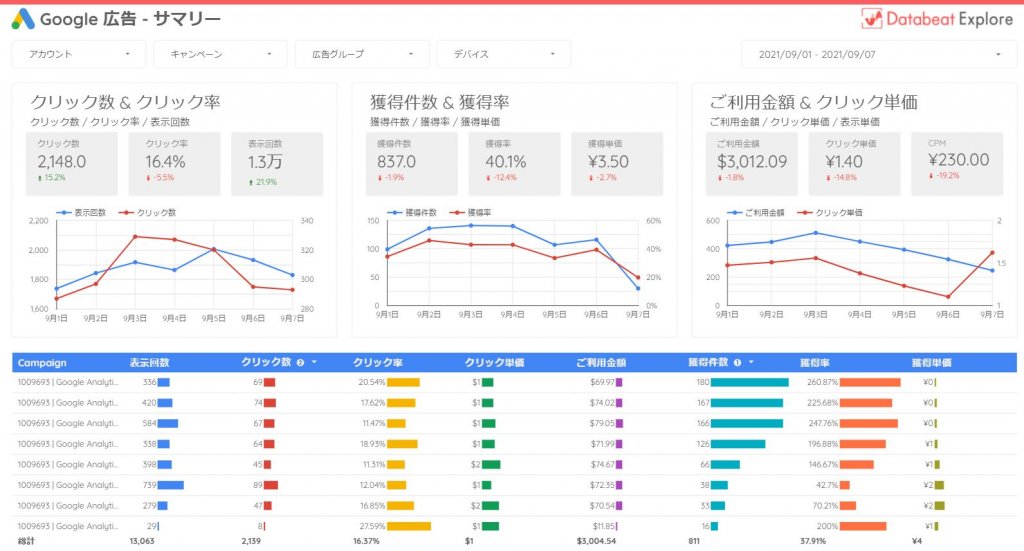Click the 9月3日 red peak point in first chart

135,236
